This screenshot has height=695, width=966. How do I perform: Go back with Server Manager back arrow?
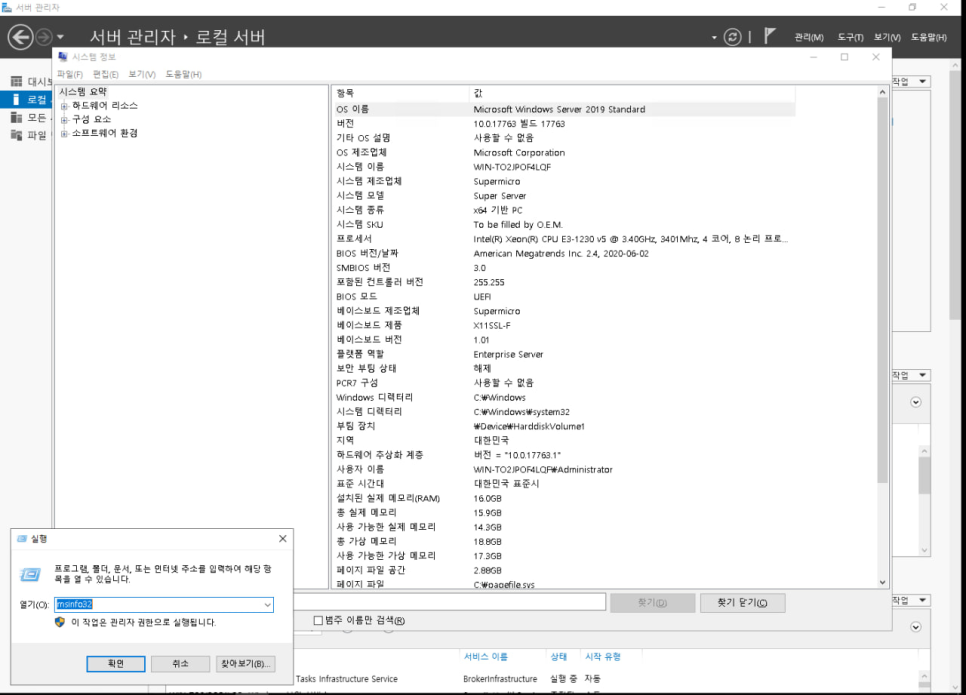coord(20,37)
